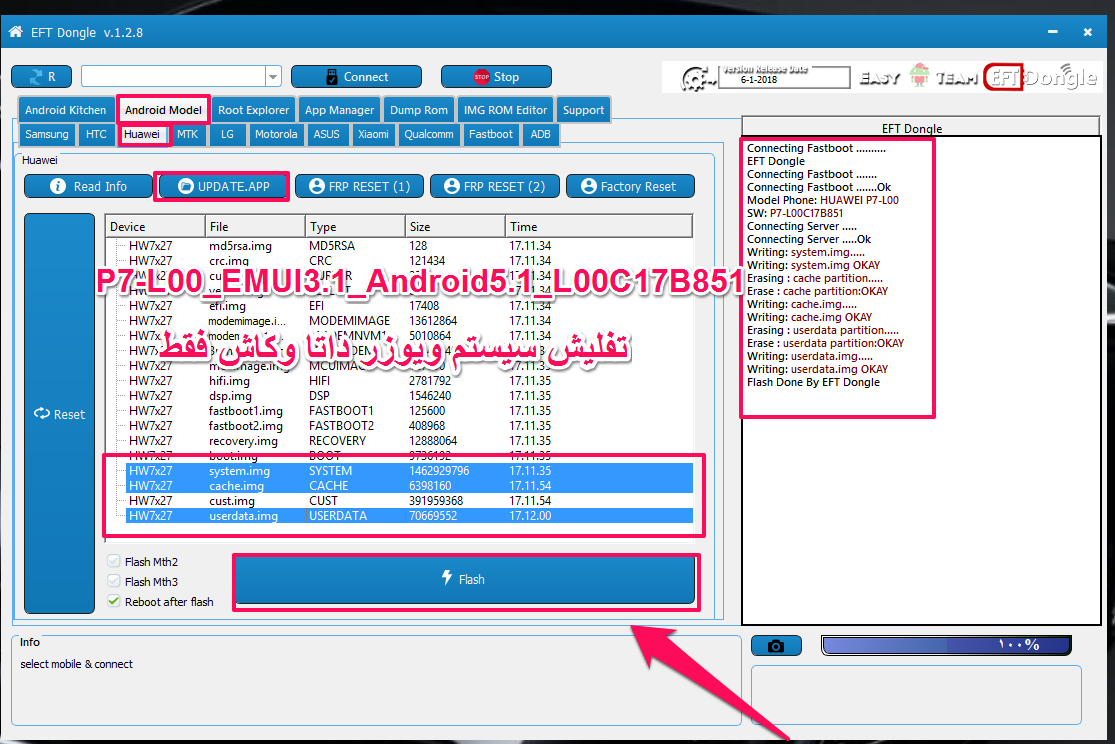1115x744 pixels.
Task: Select the efi.img row
Action: tap(409, 306)
